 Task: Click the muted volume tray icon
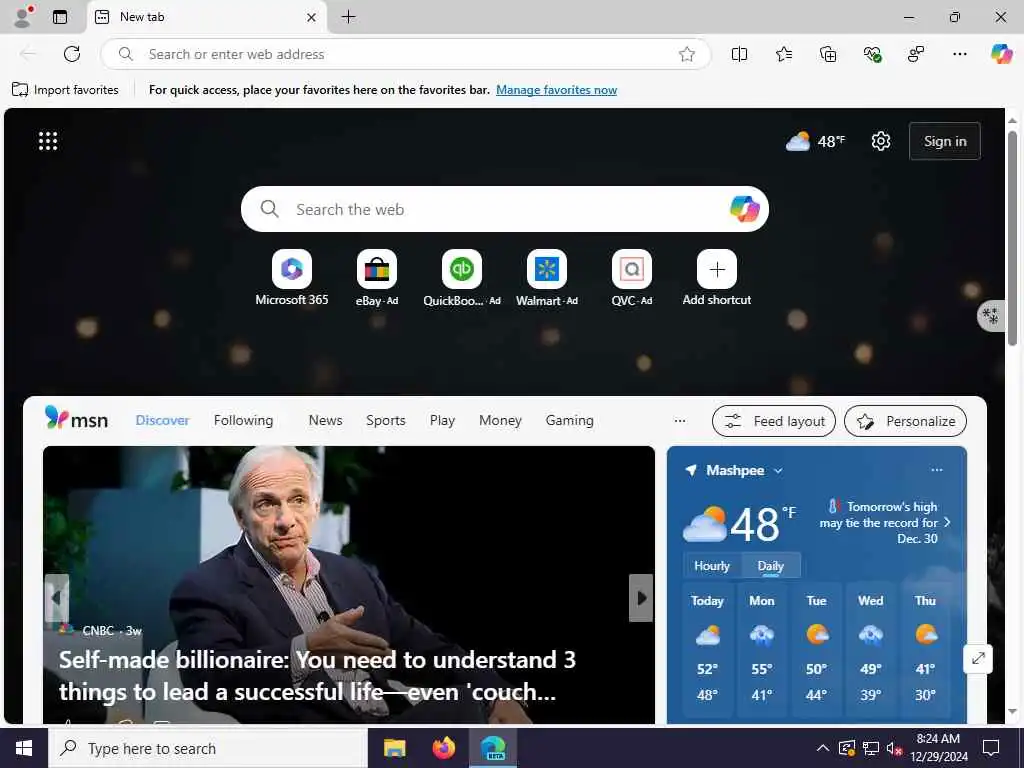894,748
